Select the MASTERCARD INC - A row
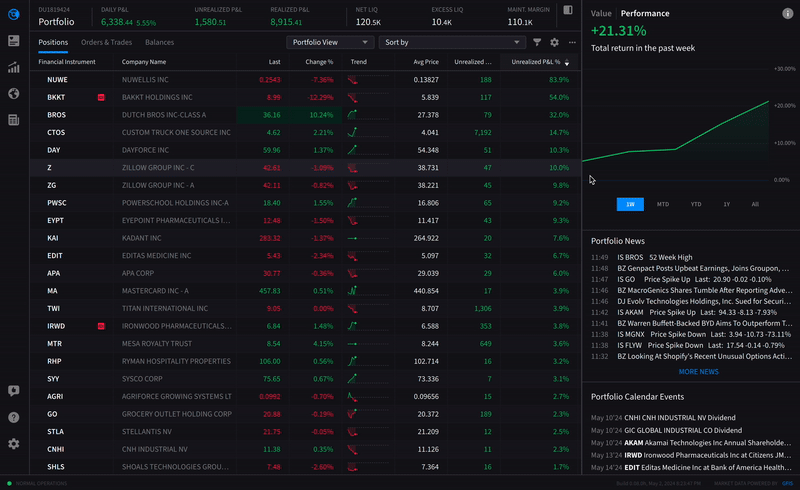This screenshot has height=490, width=800. point(305,291)
